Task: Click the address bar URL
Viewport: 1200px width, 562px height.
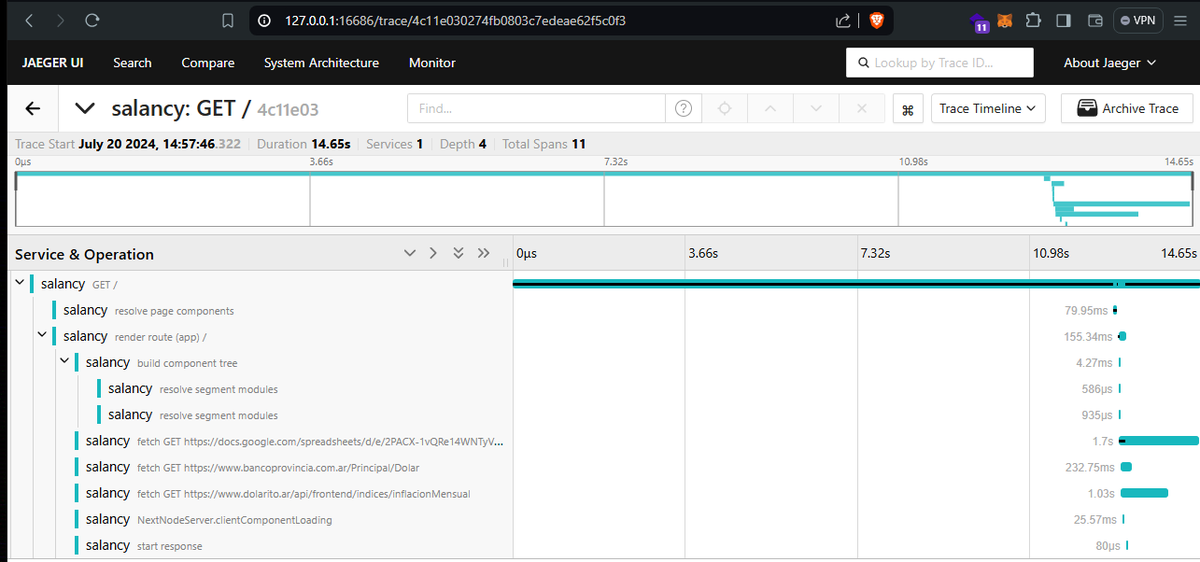Action: [456, 20]
